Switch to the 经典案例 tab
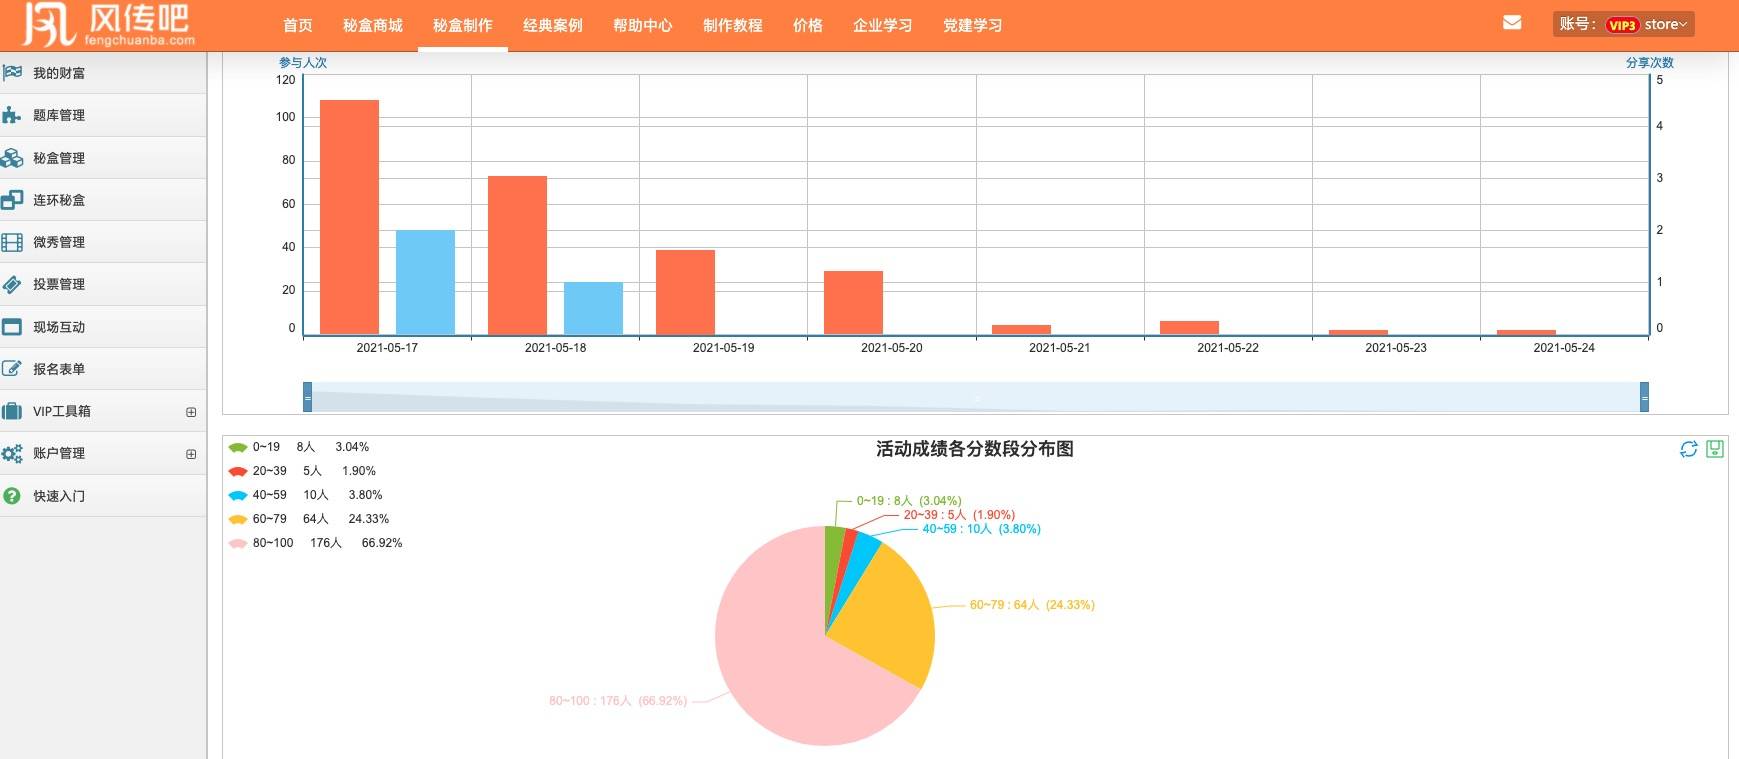The width and height of the screenshot is (1739, 759). [x=552, y=25]
